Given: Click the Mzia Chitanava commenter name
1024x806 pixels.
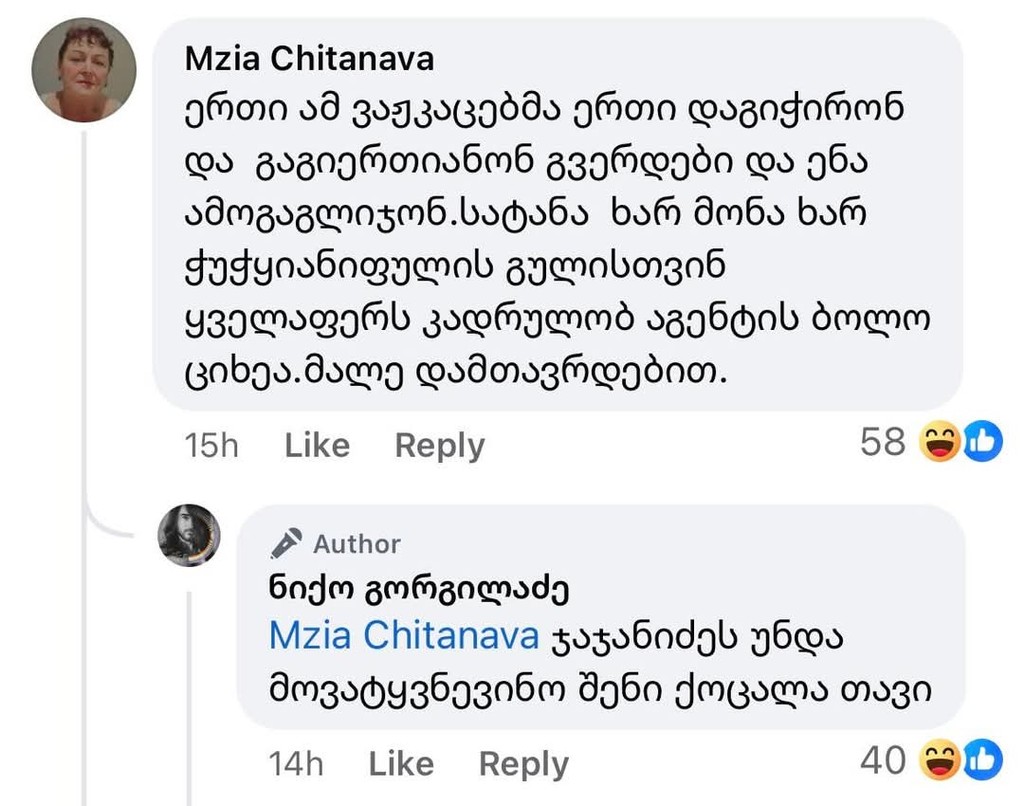Looking at the screenshot, I should click(x=309, y=59).
